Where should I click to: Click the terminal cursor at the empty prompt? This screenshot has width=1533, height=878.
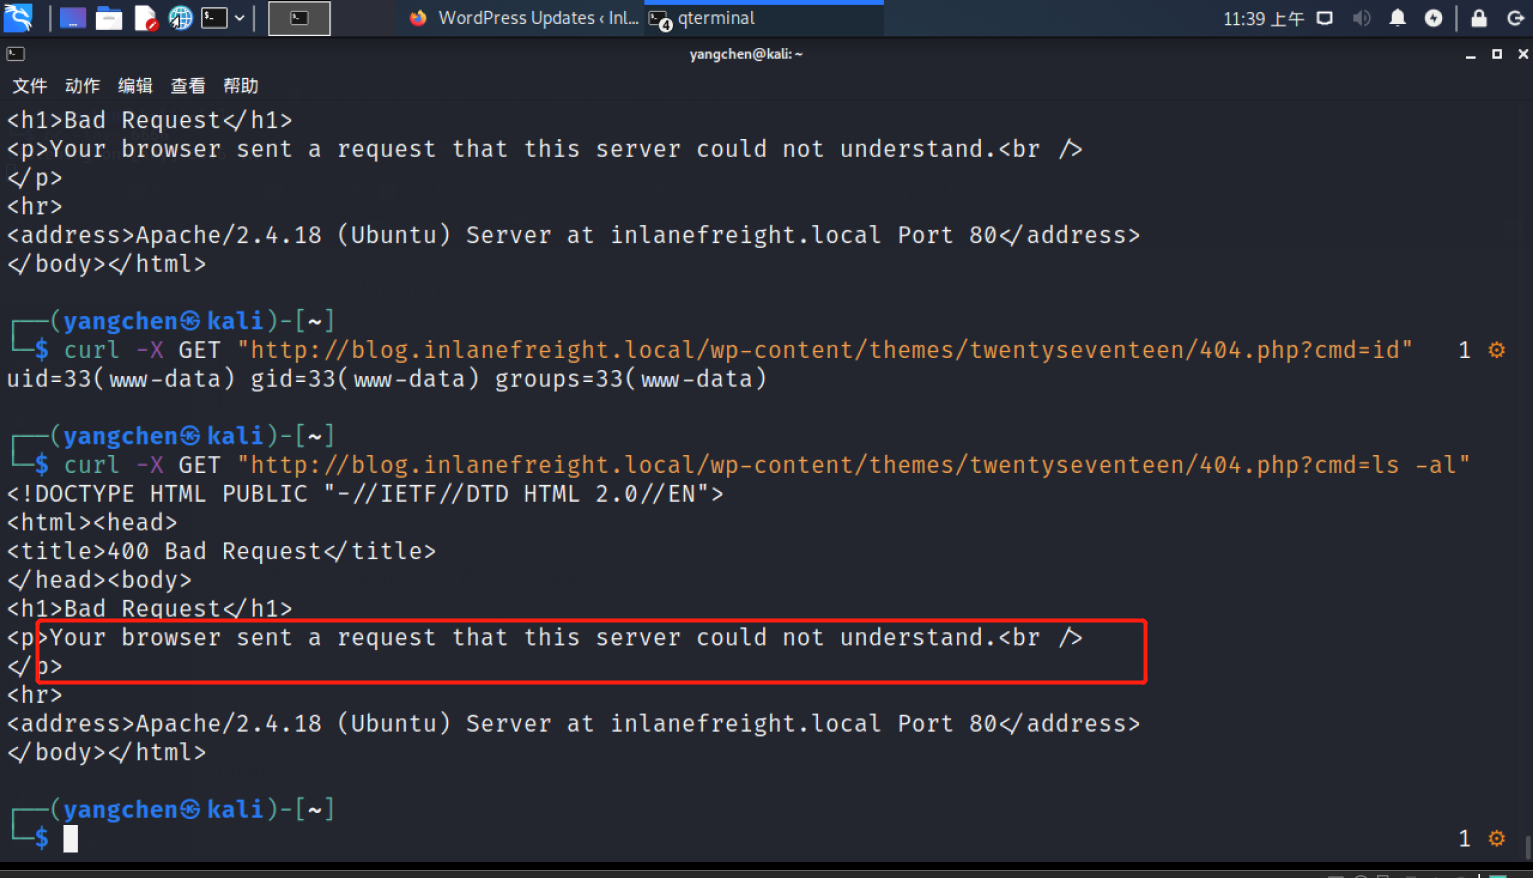[x=71, y=838]
